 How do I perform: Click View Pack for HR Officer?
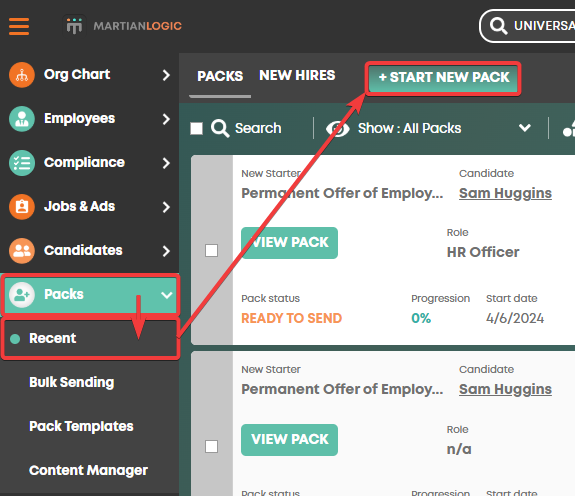point(289,243)
